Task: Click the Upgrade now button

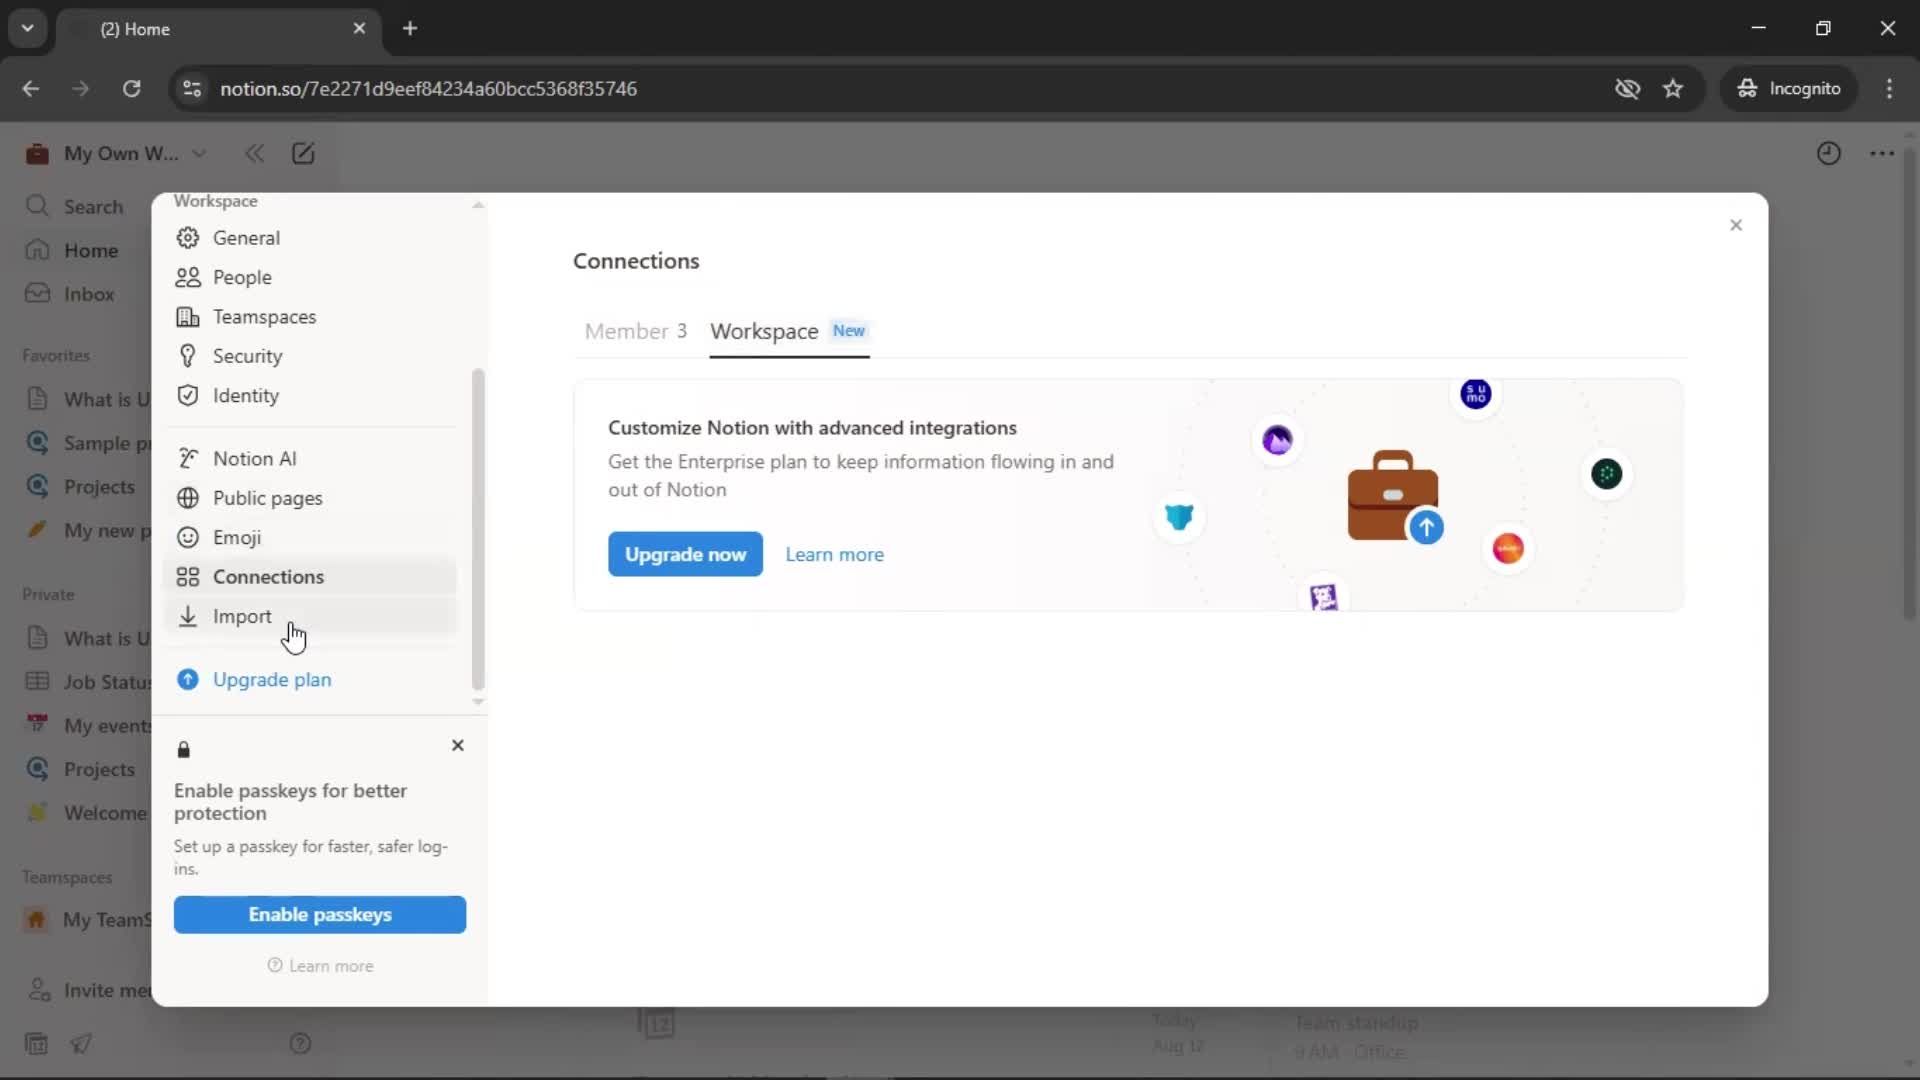Action: coord(685,554)
